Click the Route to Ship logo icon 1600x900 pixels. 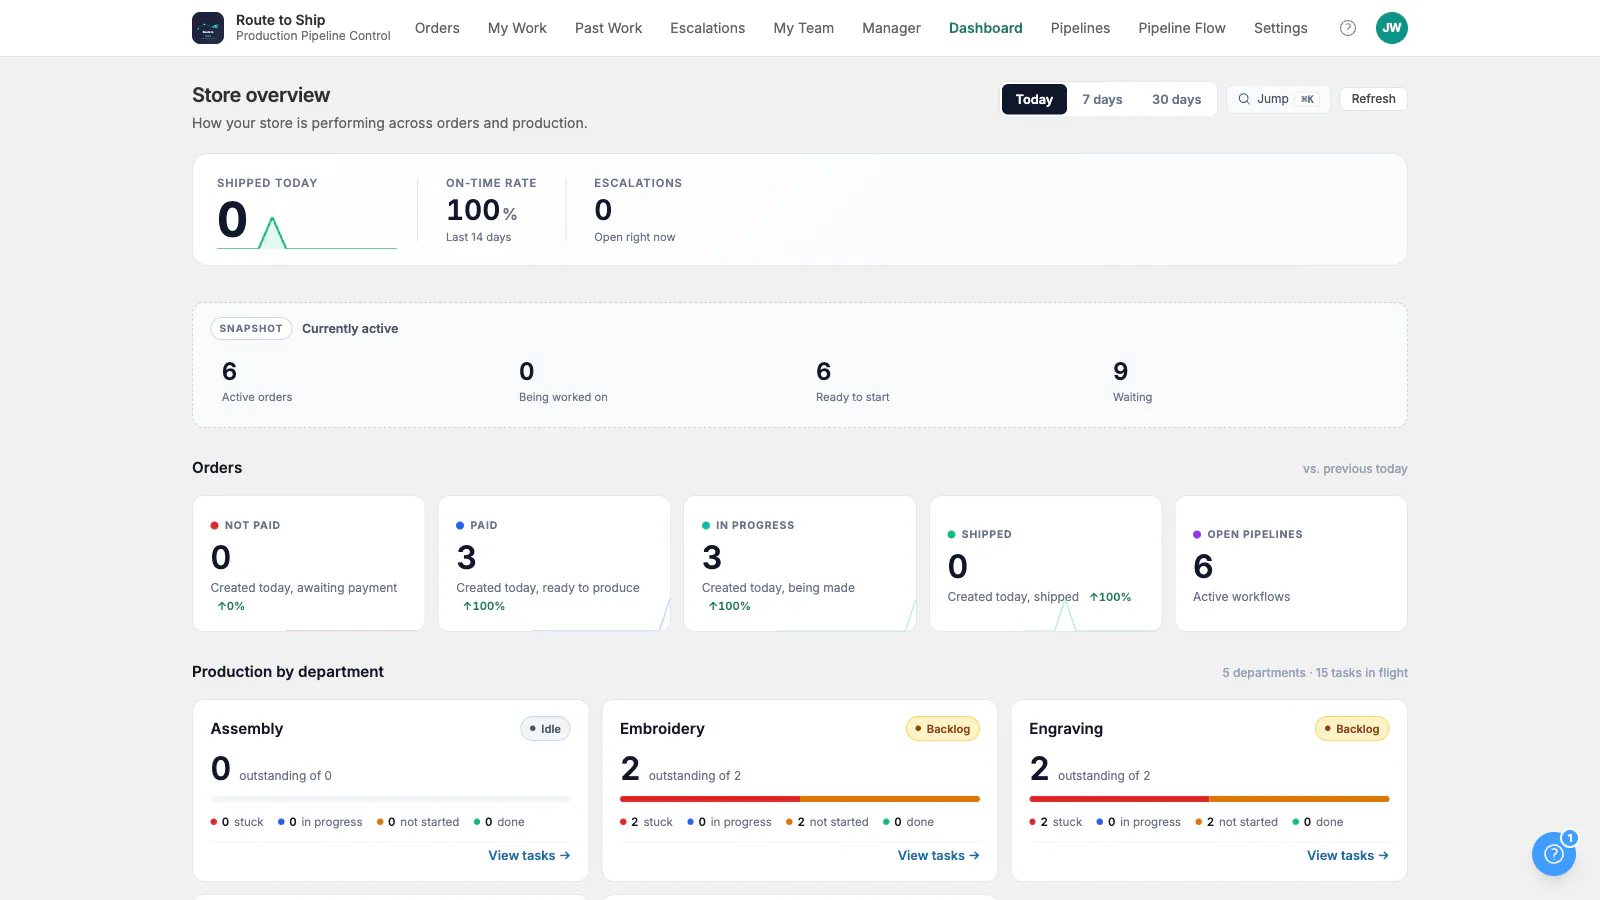tap(208, 28)
